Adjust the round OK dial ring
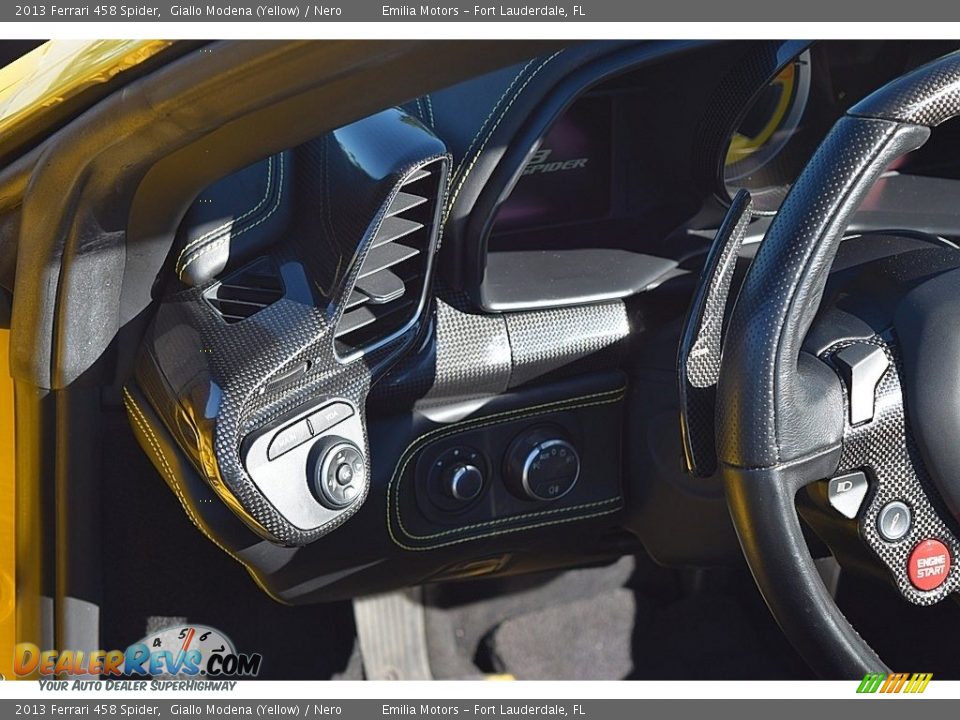The width and height of the screenshot is (960, 720). (341, 472)
